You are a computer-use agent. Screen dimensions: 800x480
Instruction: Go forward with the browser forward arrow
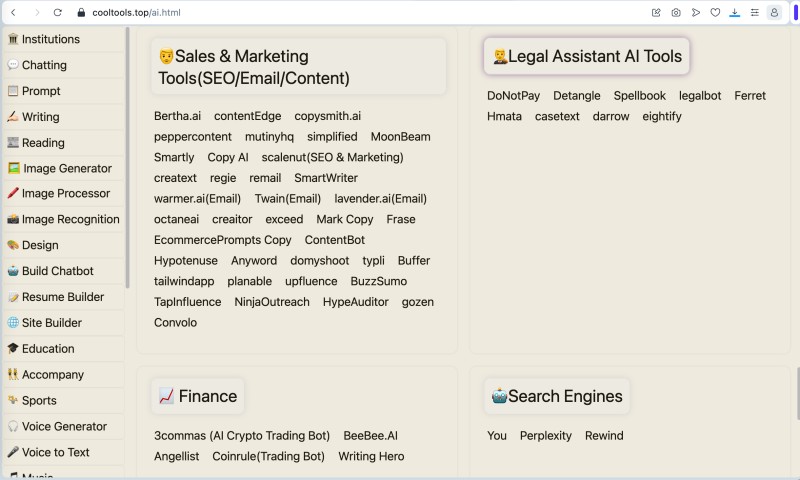point(37,13)
